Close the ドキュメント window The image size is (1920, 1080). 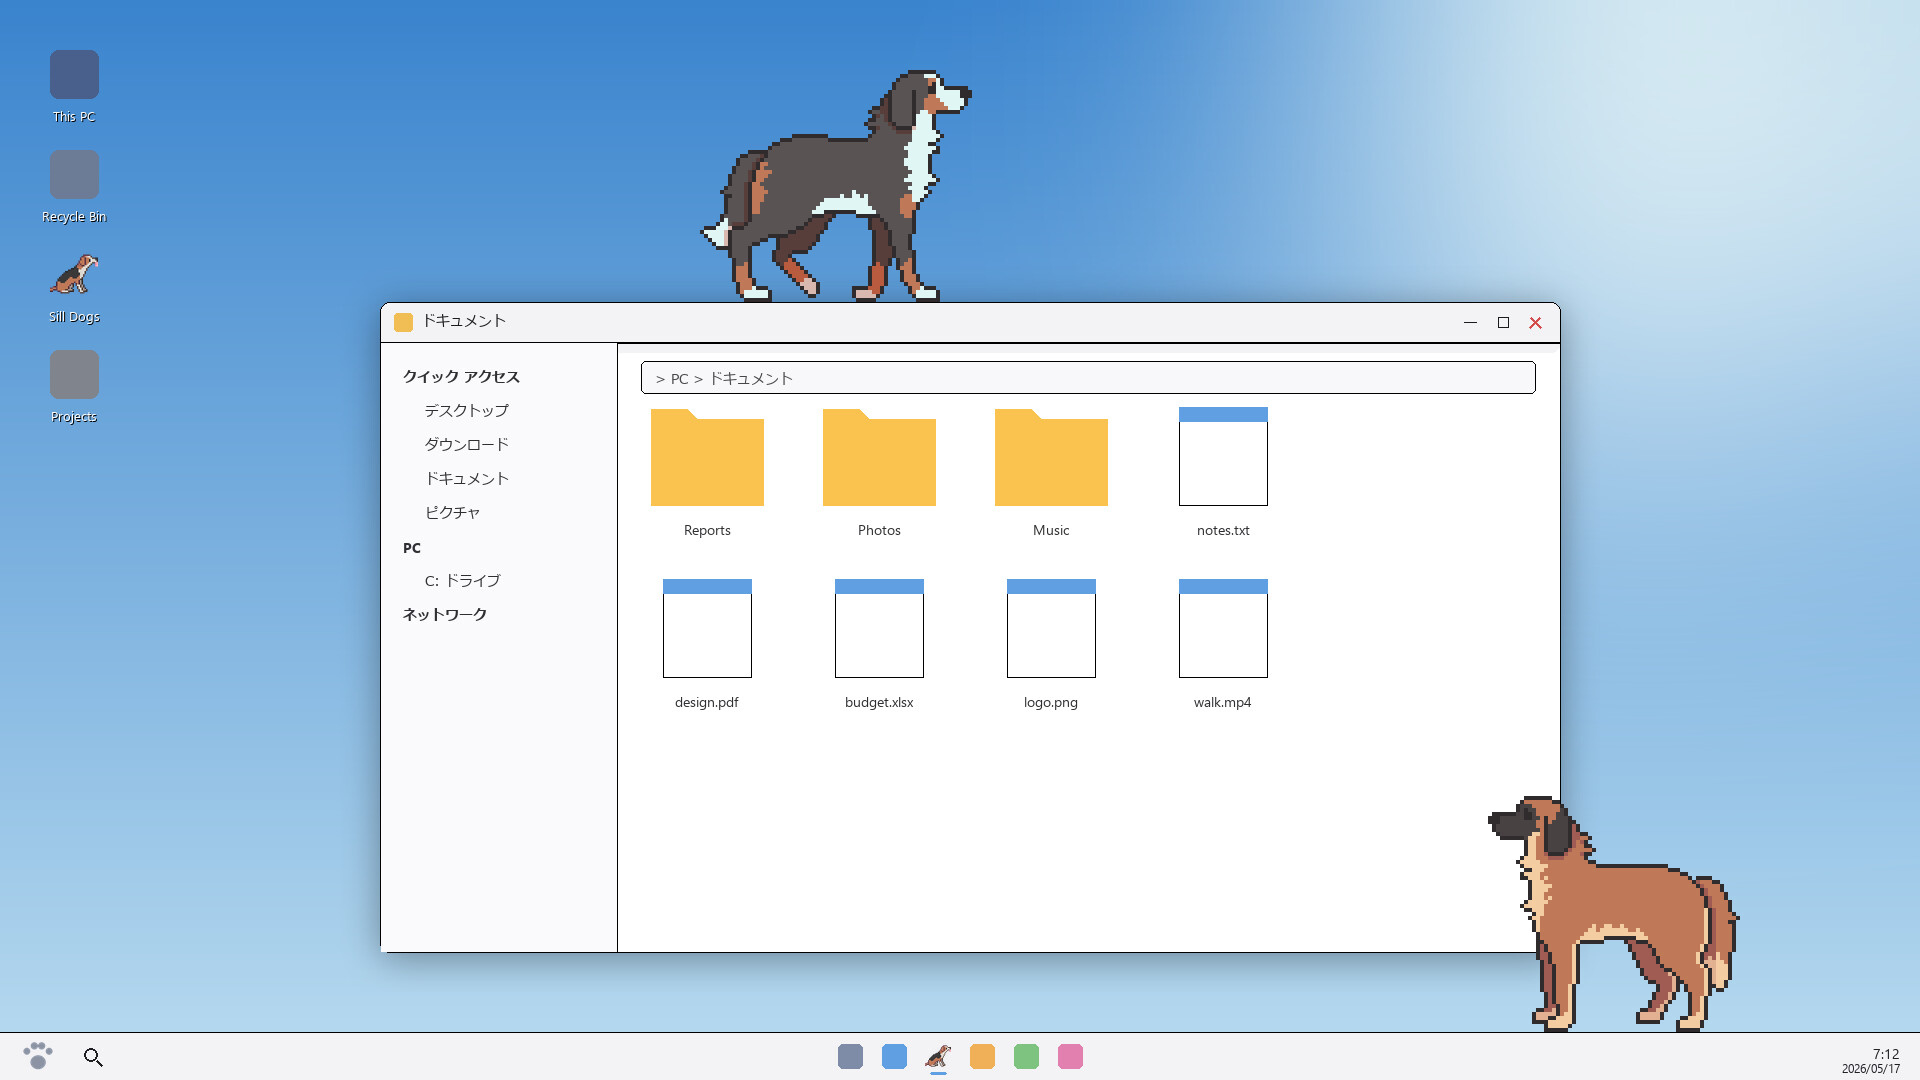pyautogui.click(x=1536, y=322)
